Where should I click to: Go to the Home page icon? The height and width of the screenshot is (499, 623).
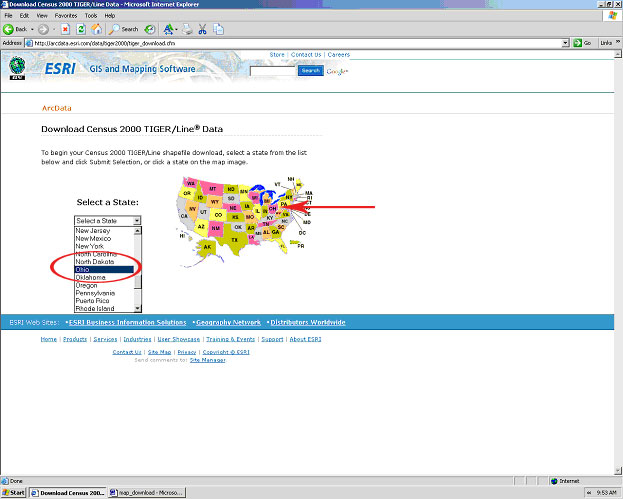pyautogui.click(x=97, y=29)
